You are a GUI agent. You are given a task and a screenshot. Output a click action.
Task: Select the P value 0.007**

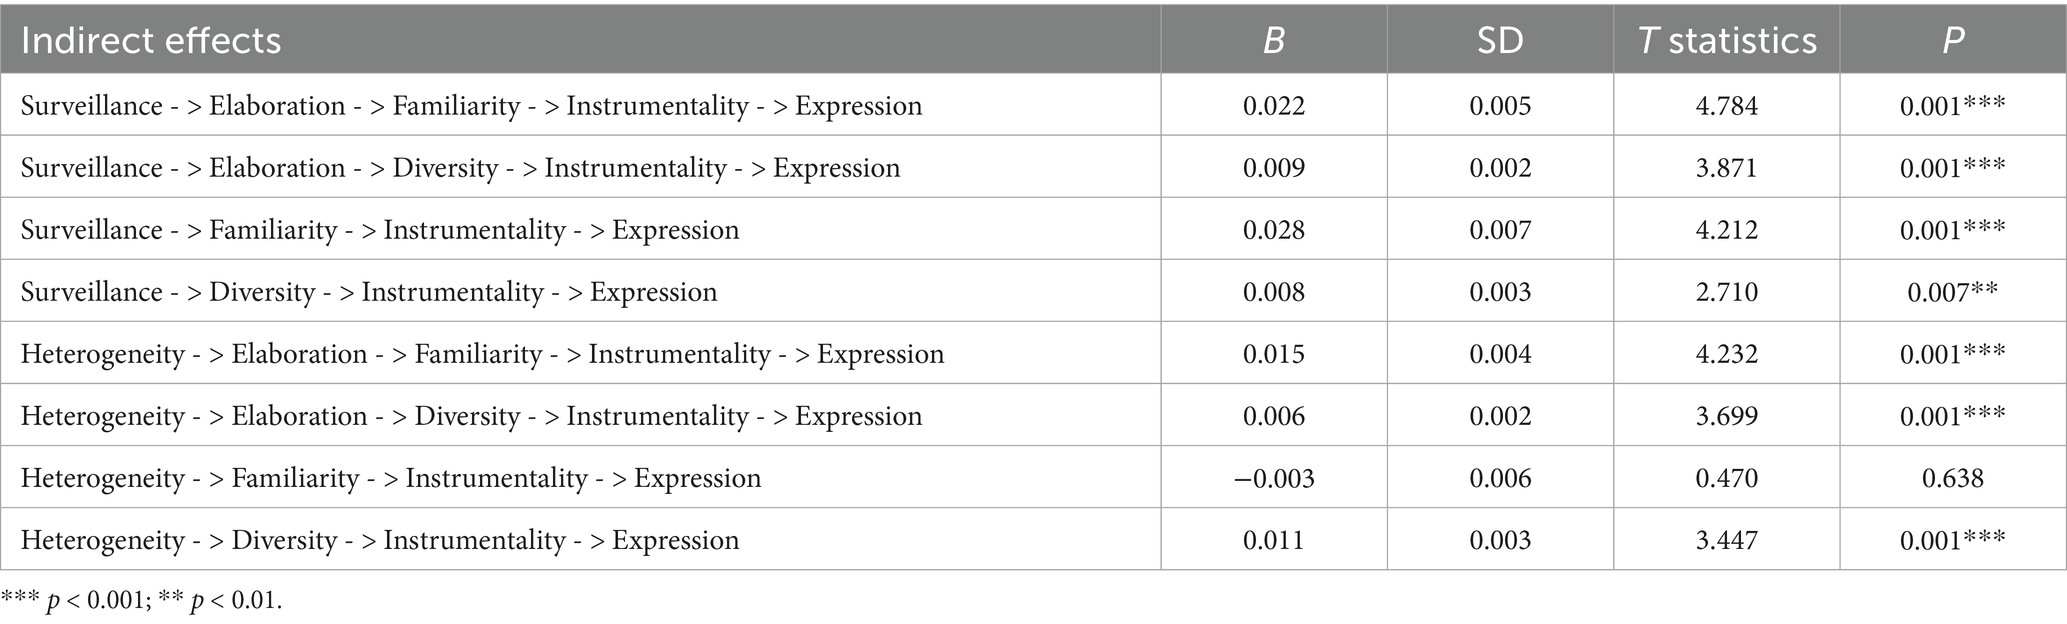(1952, 292)
